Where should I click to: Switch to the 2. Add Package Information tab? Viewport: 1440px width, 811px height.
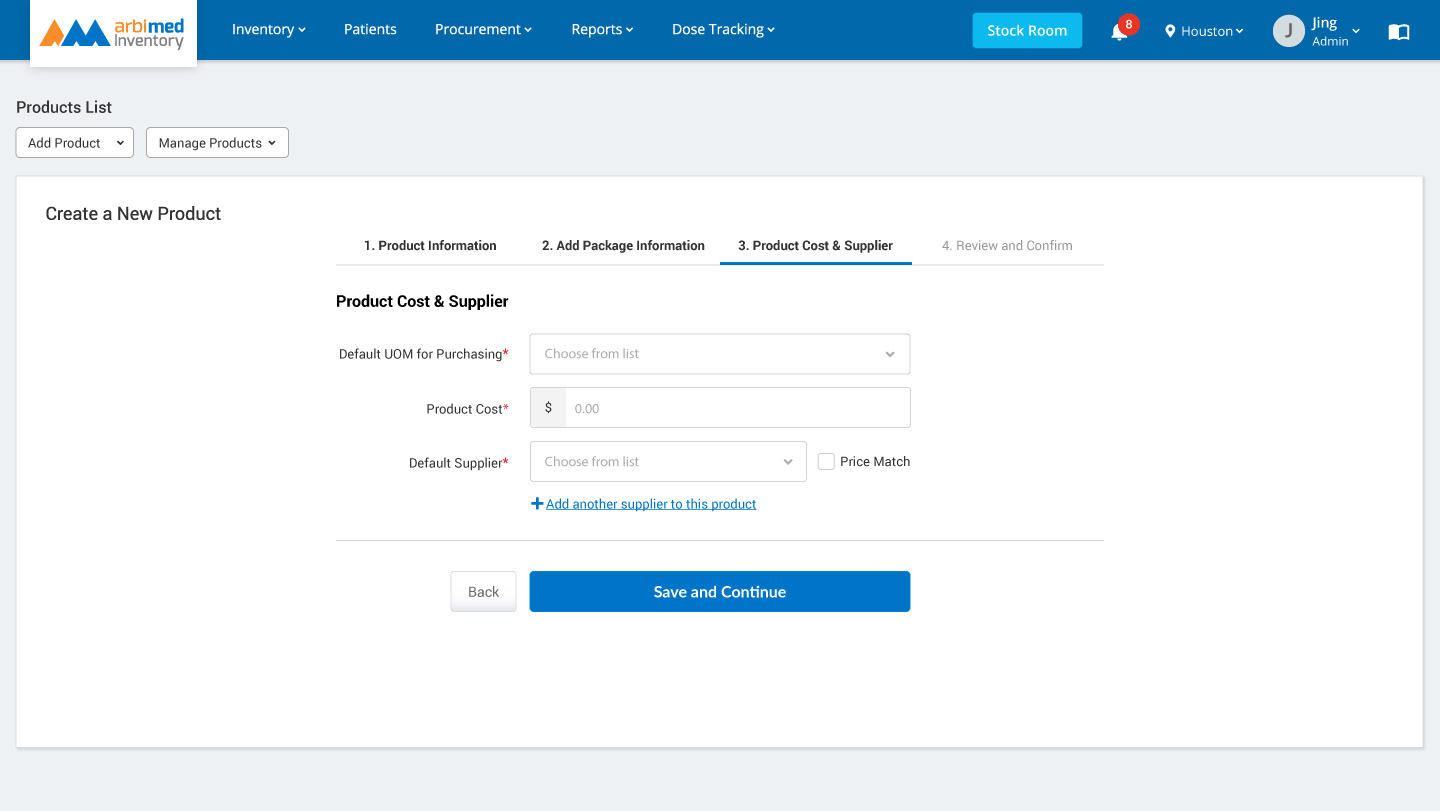[623, 246]
